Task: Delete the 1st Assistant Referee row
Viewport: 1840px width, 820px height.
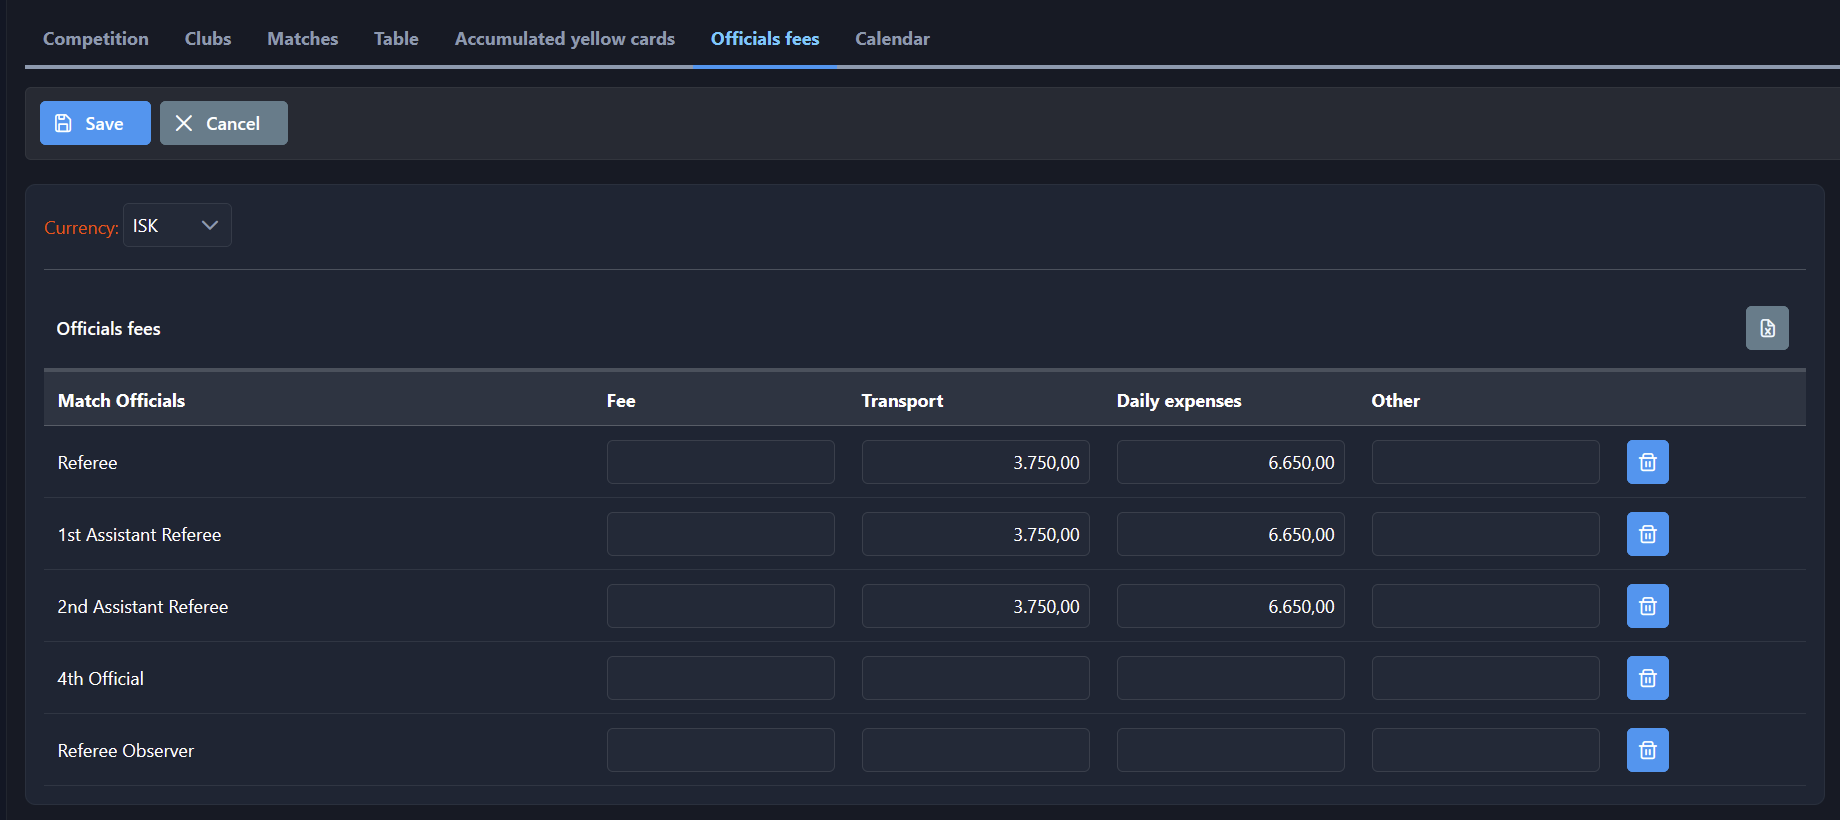Action: coord(1647,534)
